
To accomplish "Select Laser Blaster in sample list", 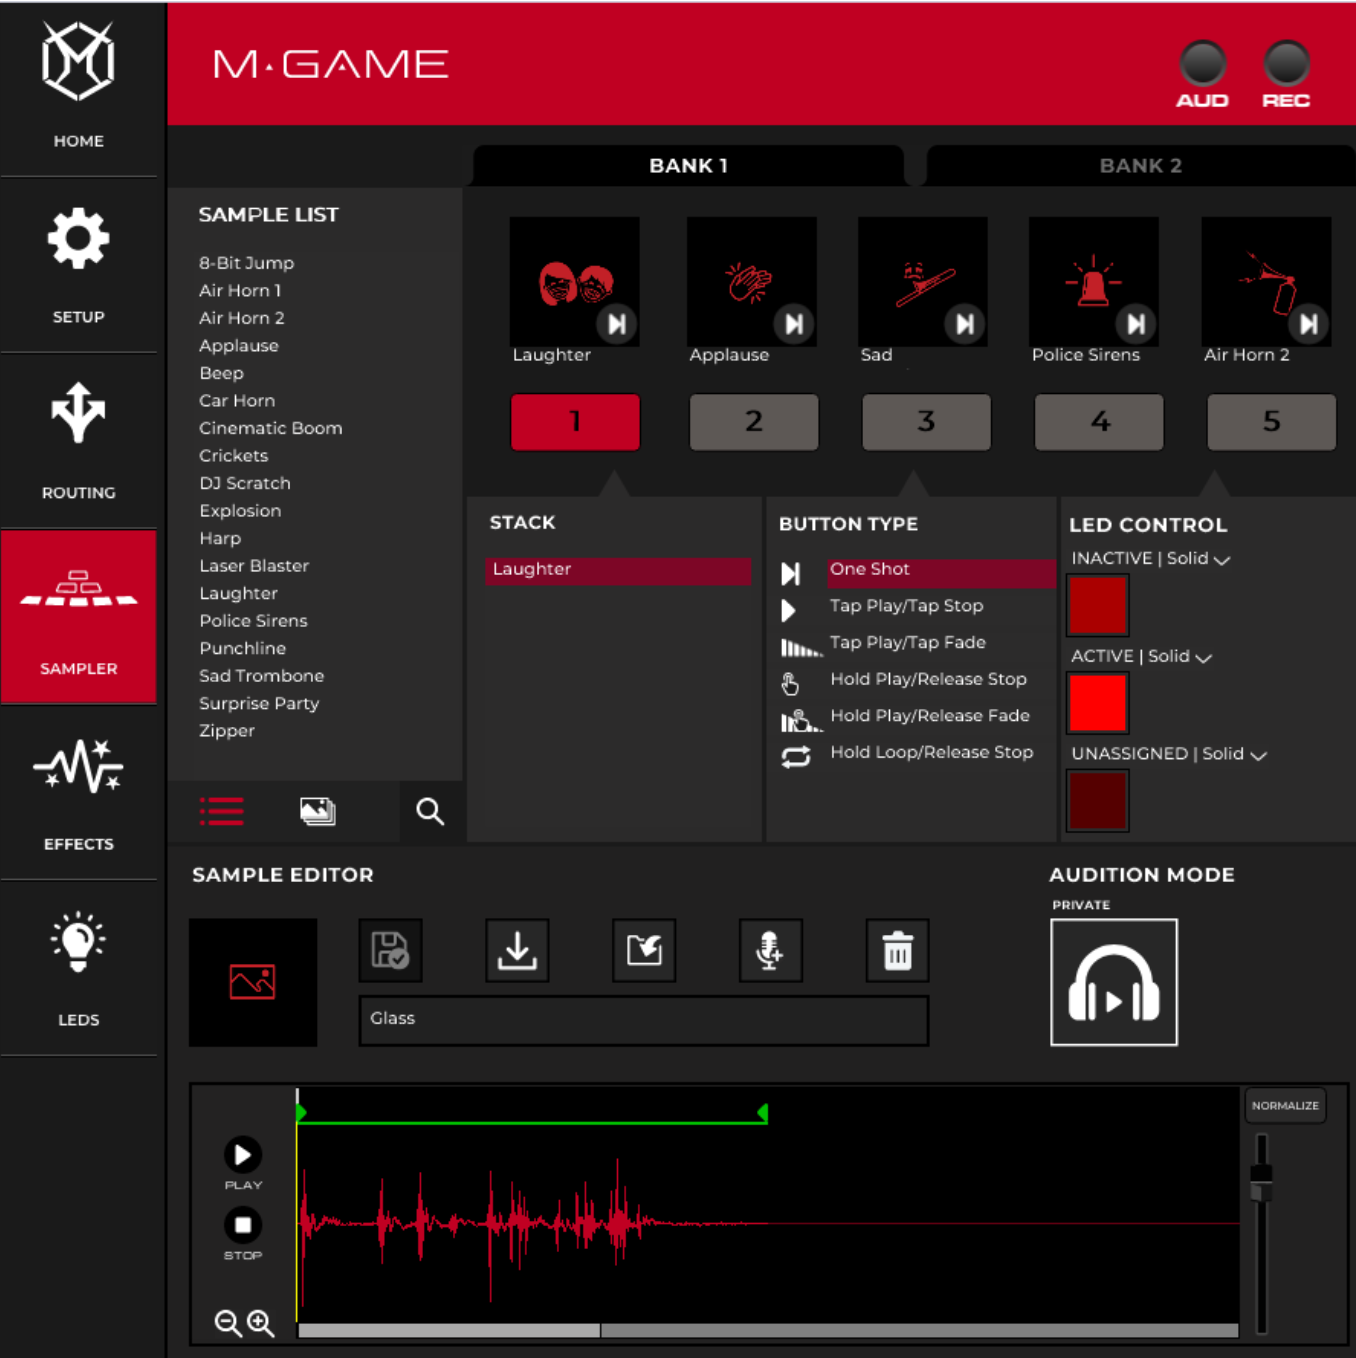I will [254, 566].
